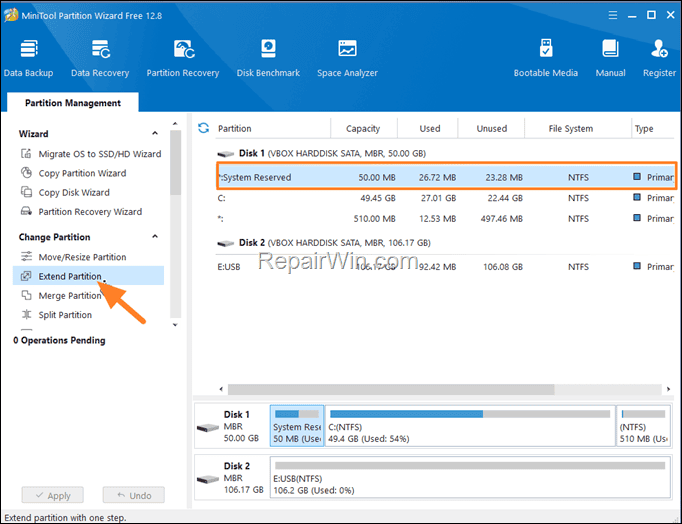Viewport: 682px width, 524px height.
Task: Click horizontal scrollbar right arrow
Action: 668,389
